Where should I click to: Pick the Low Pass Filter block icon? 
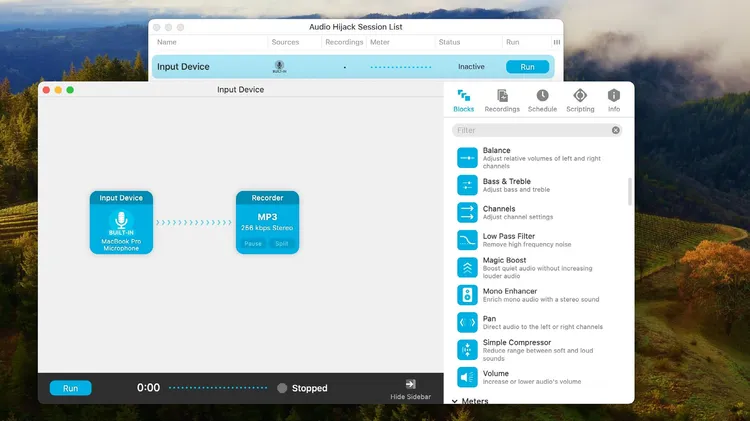click(x=467, y=240)
